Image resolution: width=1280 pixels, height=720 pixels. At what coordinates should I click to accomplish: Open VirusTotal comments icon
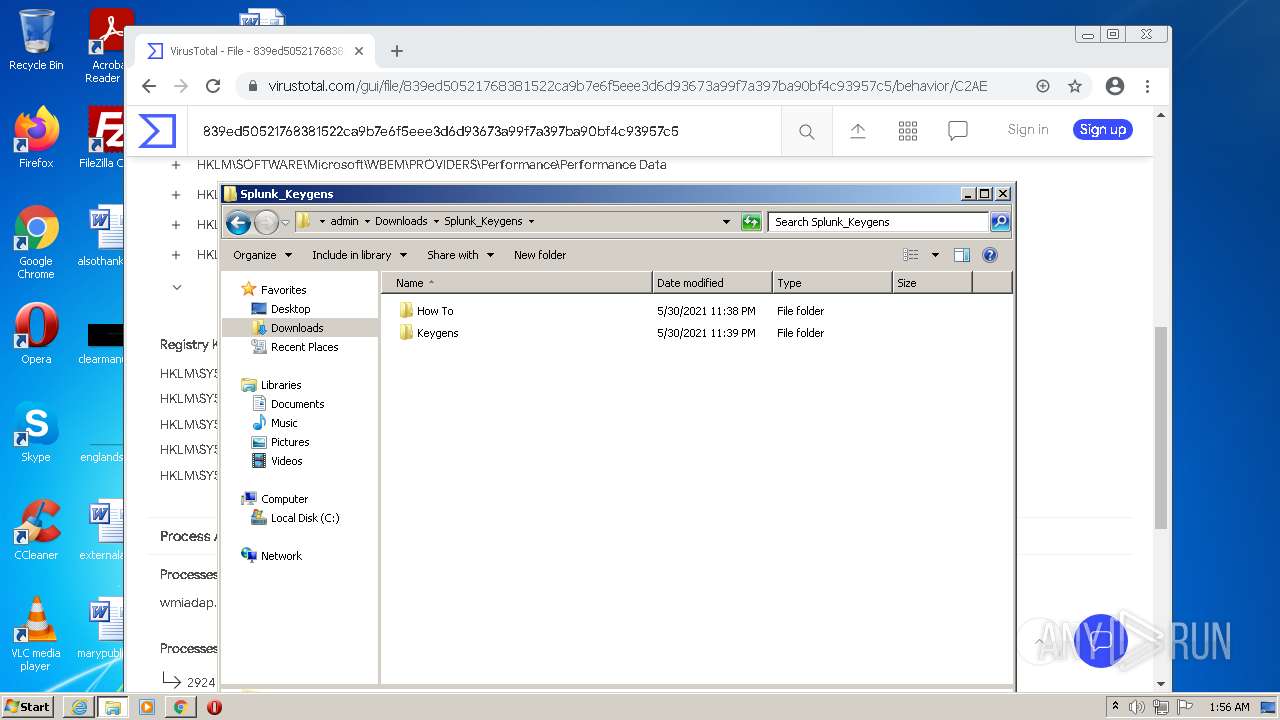tap(958, 131)
